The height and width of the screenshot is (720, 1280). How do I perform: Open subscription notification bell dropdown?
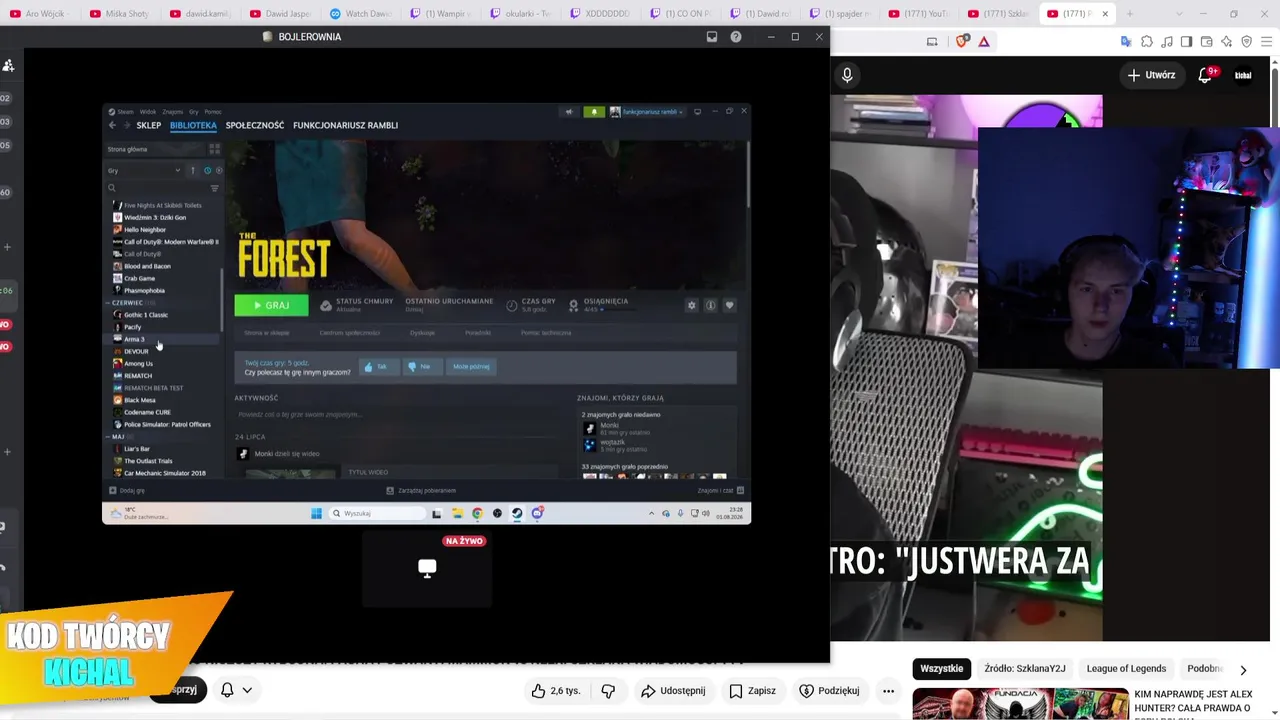[235, 690]
